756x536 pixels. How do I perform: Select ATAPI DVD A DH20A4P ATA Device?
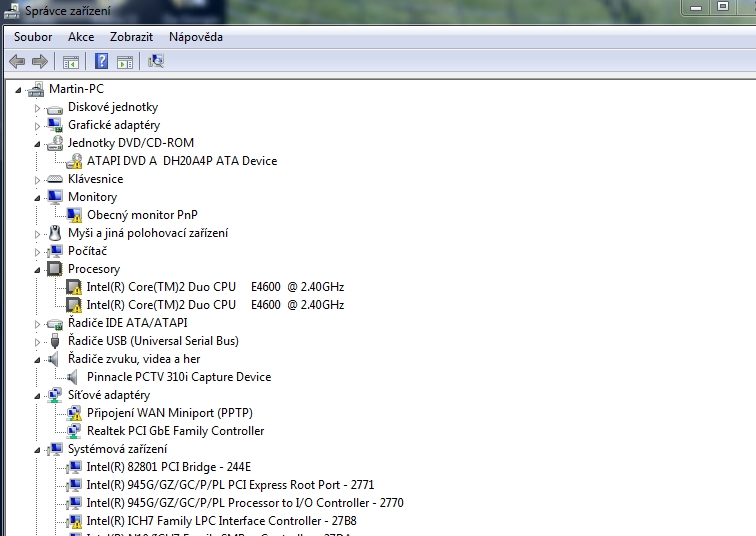click(x=181, y=161)
